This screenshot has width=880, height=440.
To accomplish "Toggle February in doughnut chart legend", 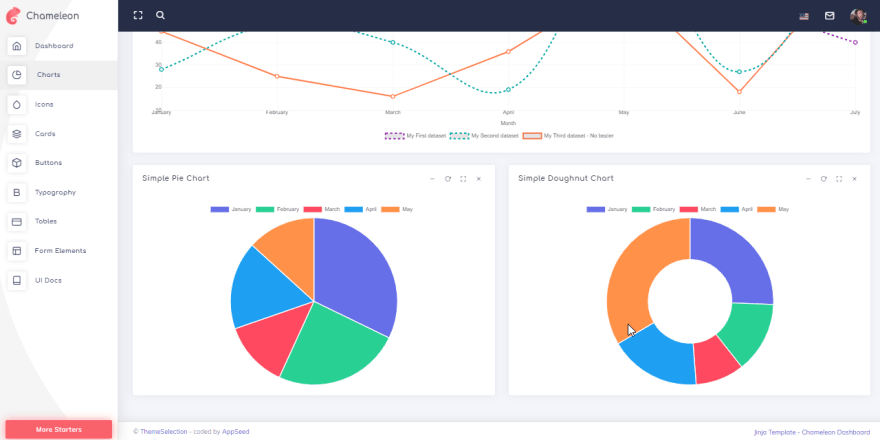I will [654, 209].
